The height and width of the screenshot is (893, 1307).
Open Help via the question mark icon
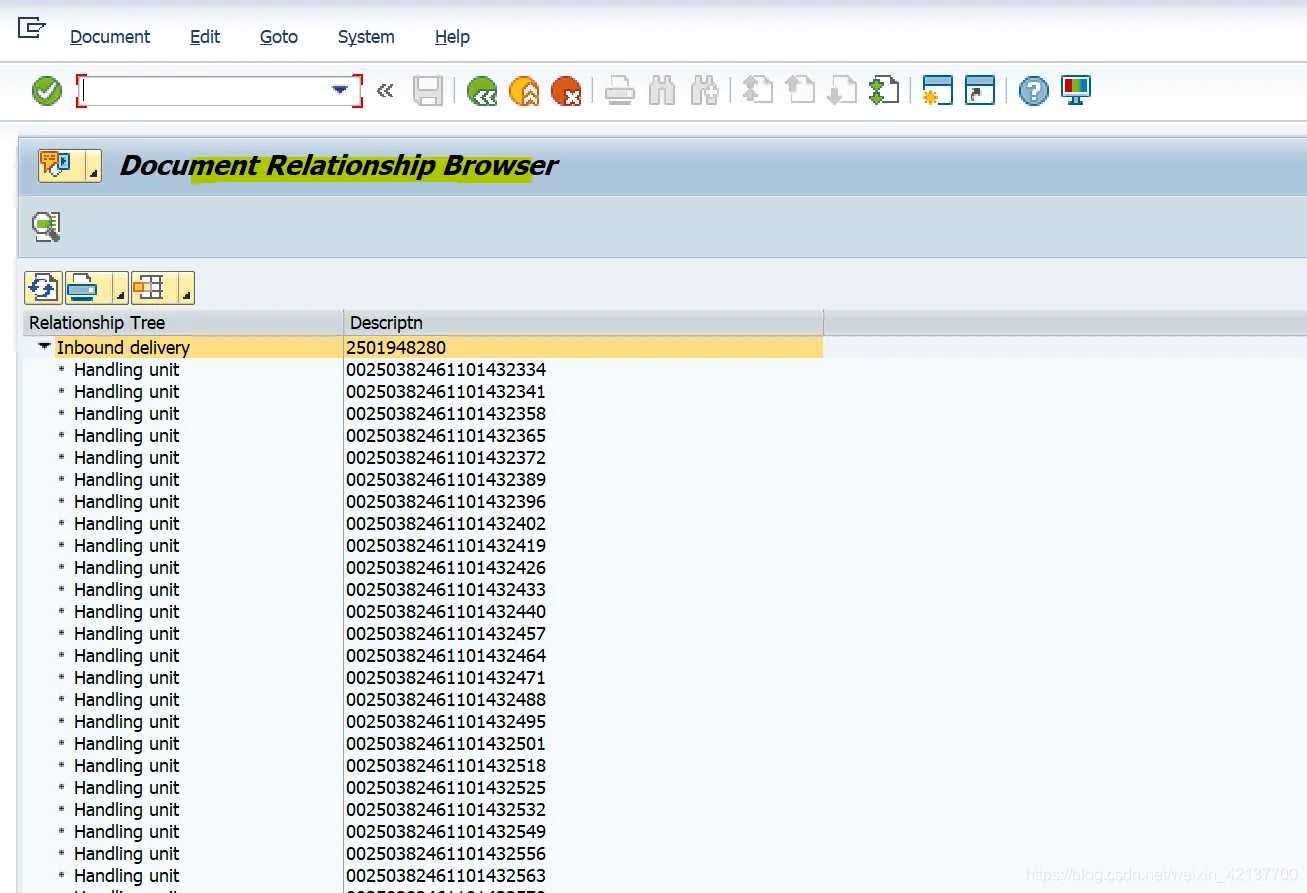[x=1034, y=91]
